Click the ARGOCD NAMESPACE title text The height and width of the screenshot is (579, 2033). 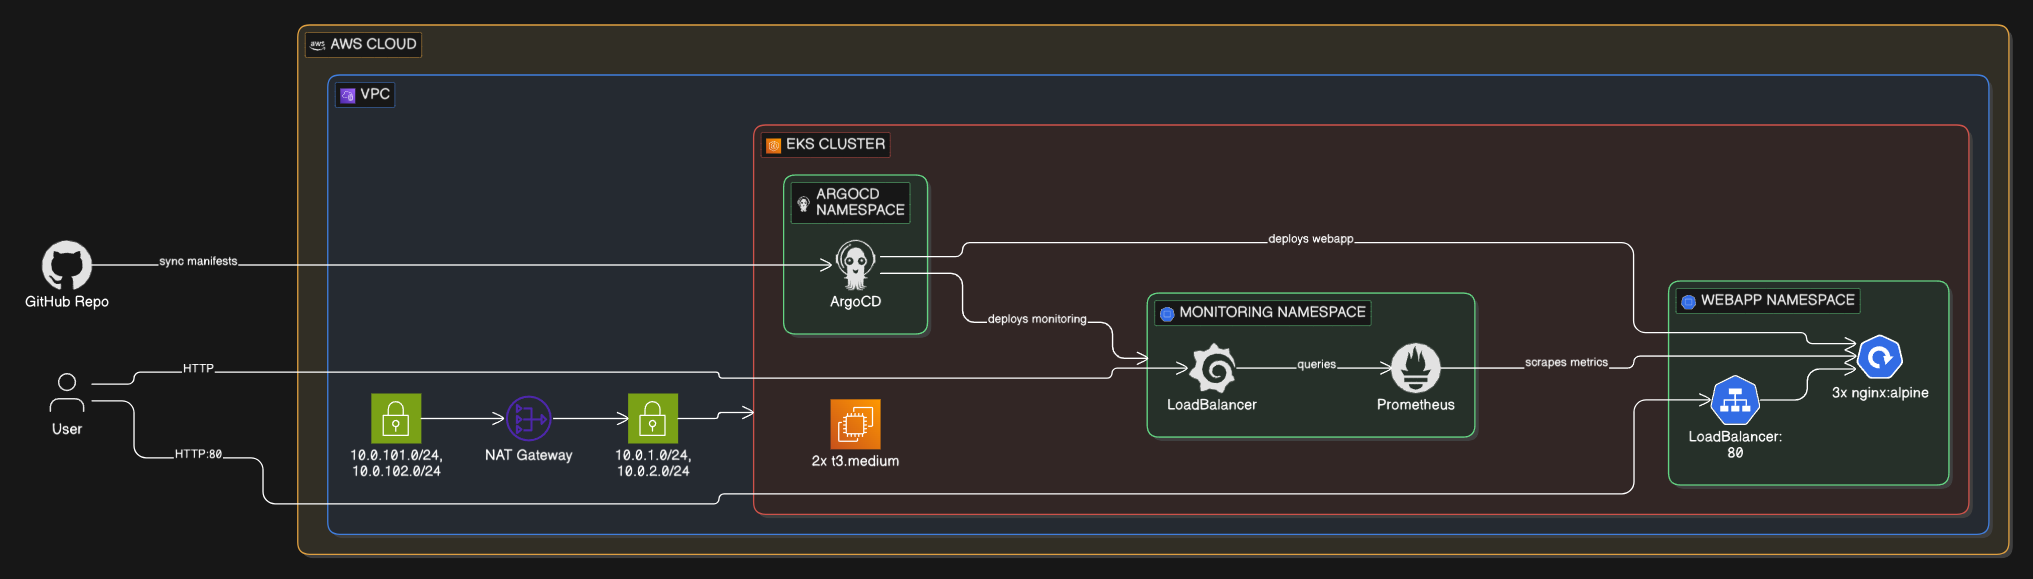[x=860, y=202]
